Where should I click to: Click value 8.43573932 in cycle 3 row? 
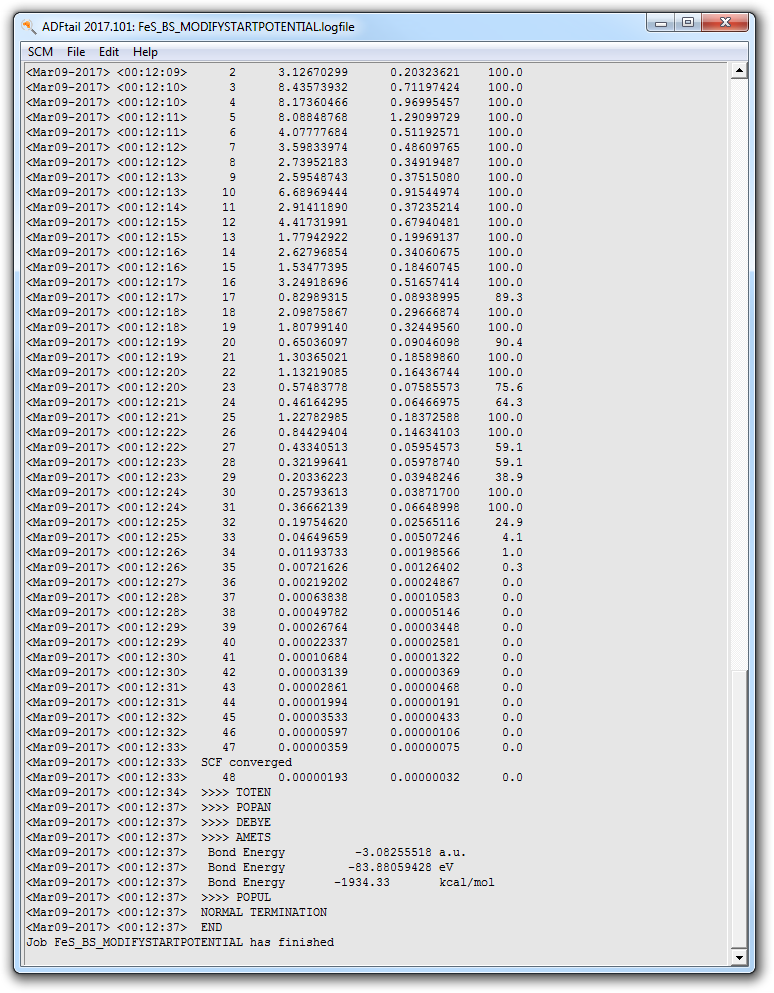pos(313,87)
